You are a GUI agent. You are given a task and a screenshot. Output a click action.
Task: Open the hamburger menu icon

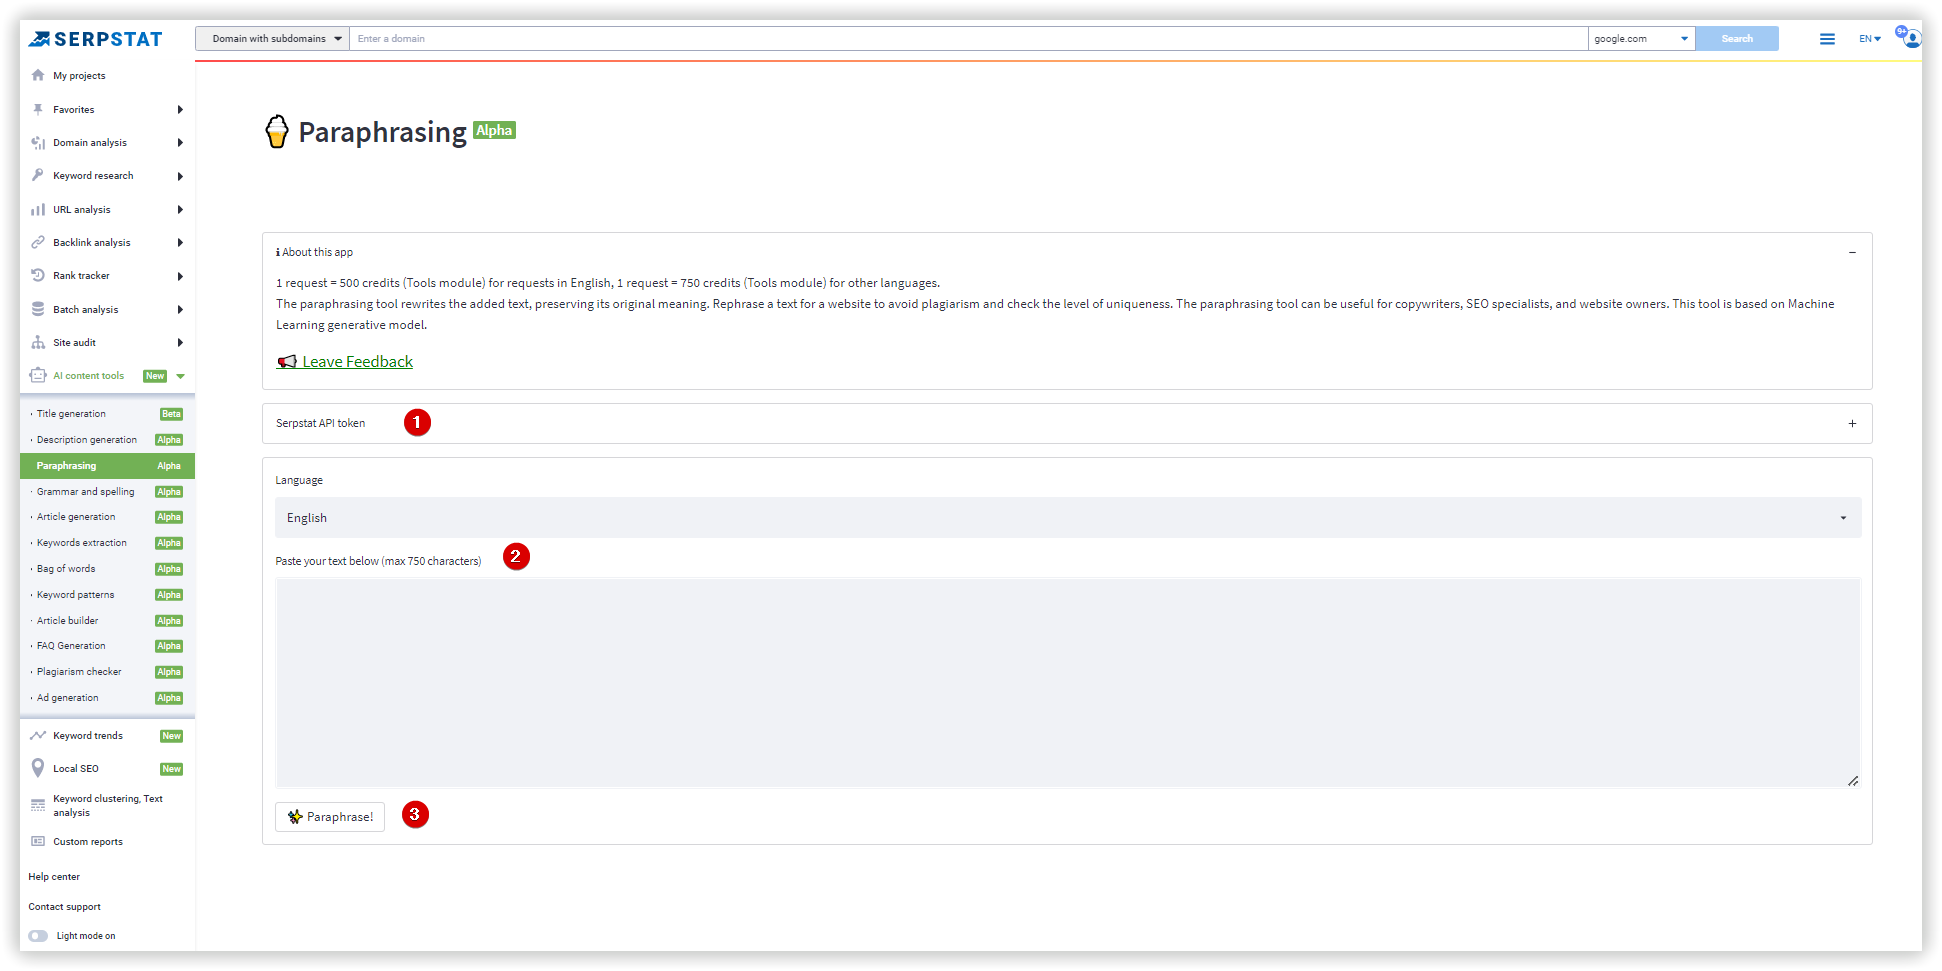pyautogui.click(x=1827, y=39)
